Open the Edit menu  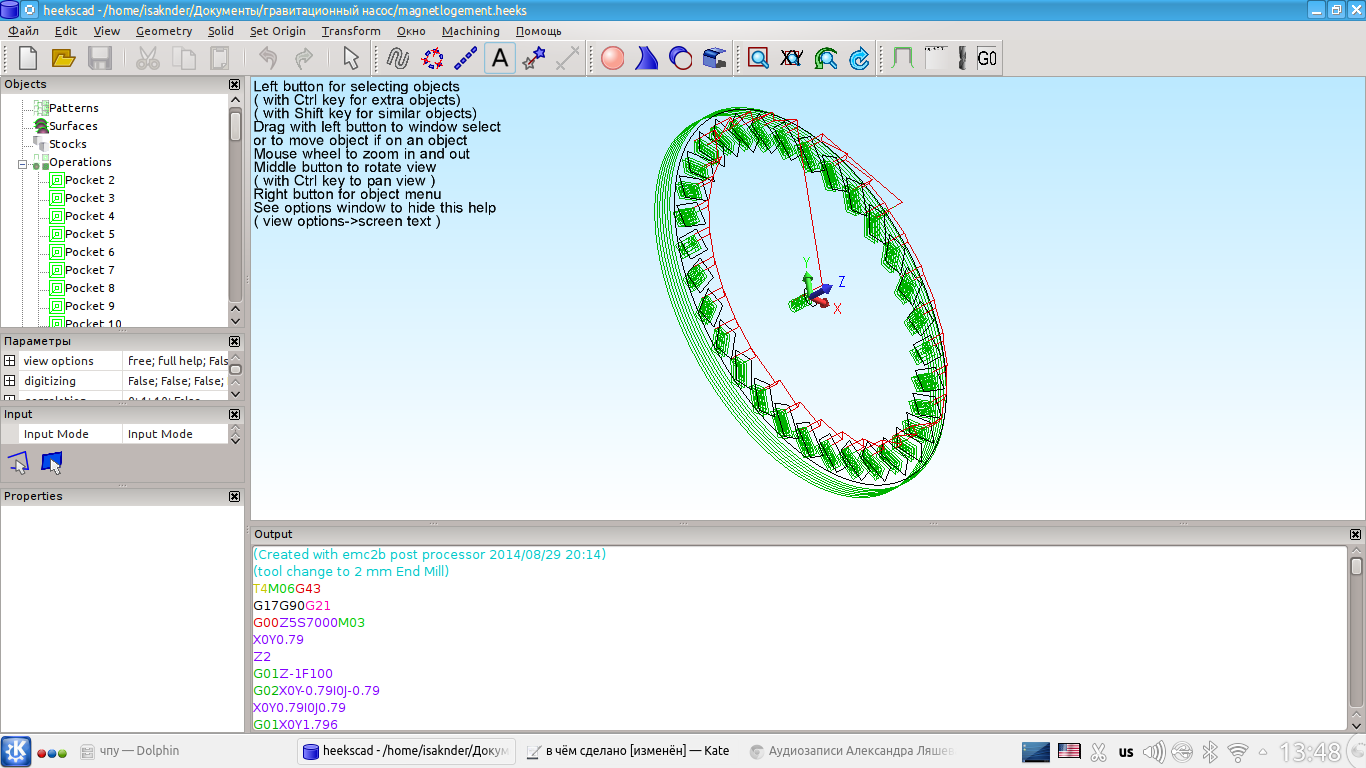point(66,31)
